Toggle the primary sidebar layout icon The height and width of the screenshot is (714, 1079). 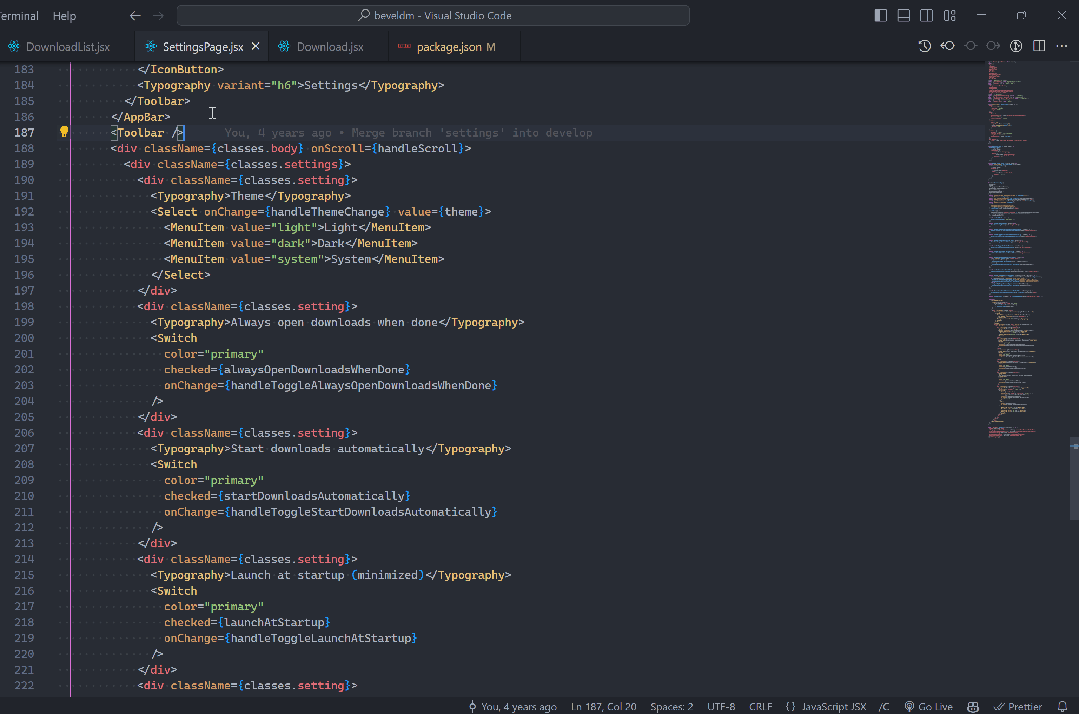coord(880,16)
